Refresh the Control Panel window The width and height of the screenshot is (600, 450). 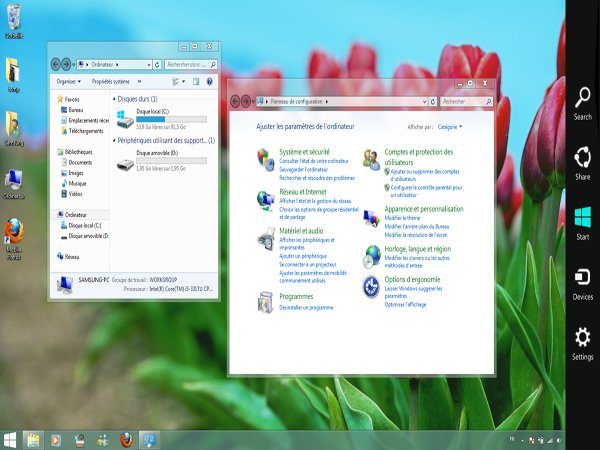[433, 101]
